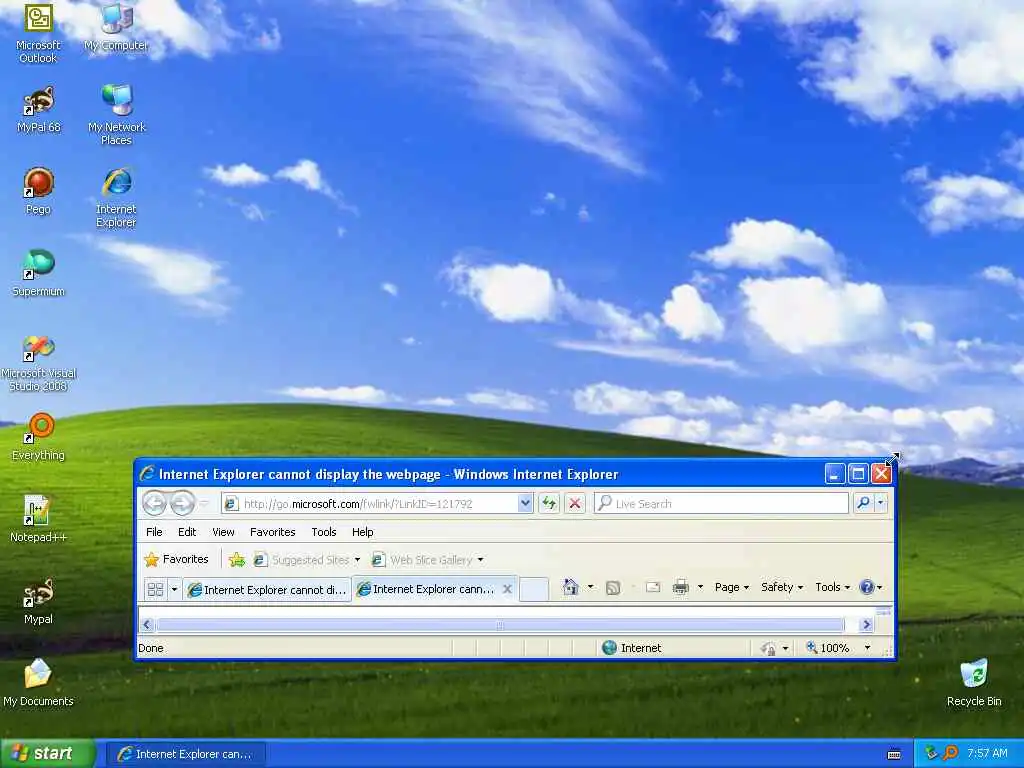Click the horizontal scrollbar thumb

pos(500,625)
